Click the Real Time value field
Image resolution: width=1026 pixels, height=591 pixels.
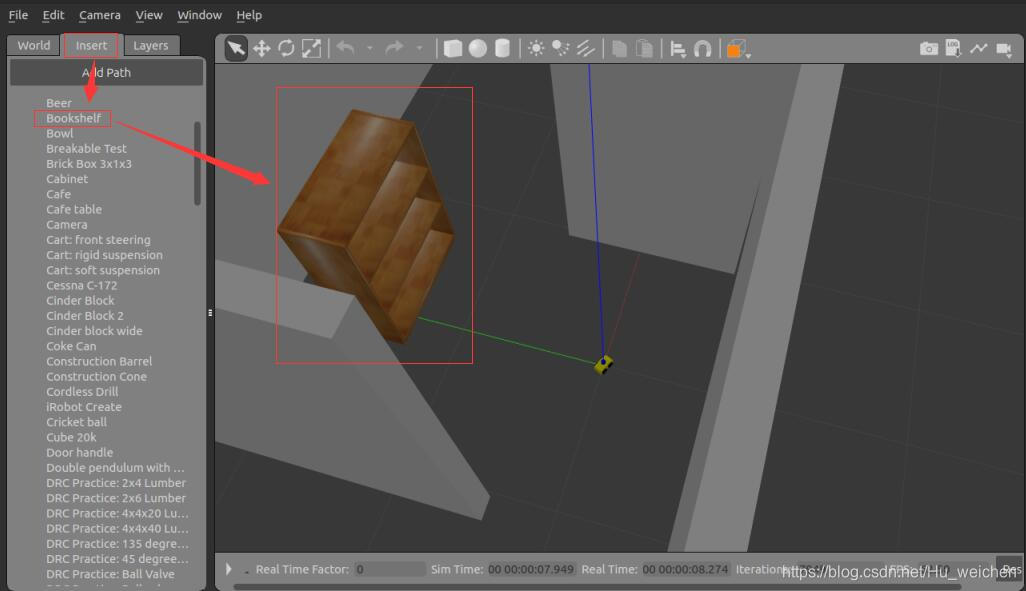[685, 569]
